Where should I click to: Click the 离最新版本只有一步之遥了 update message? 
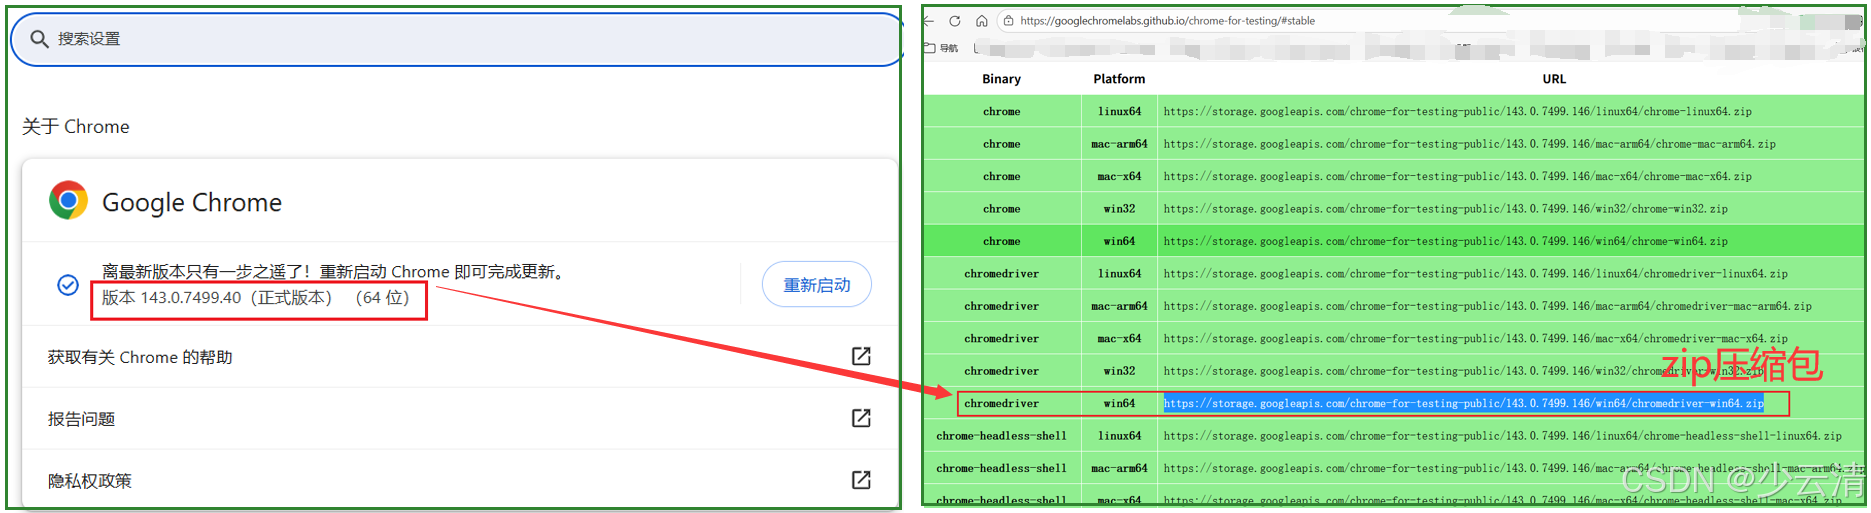tap(334, 271)
